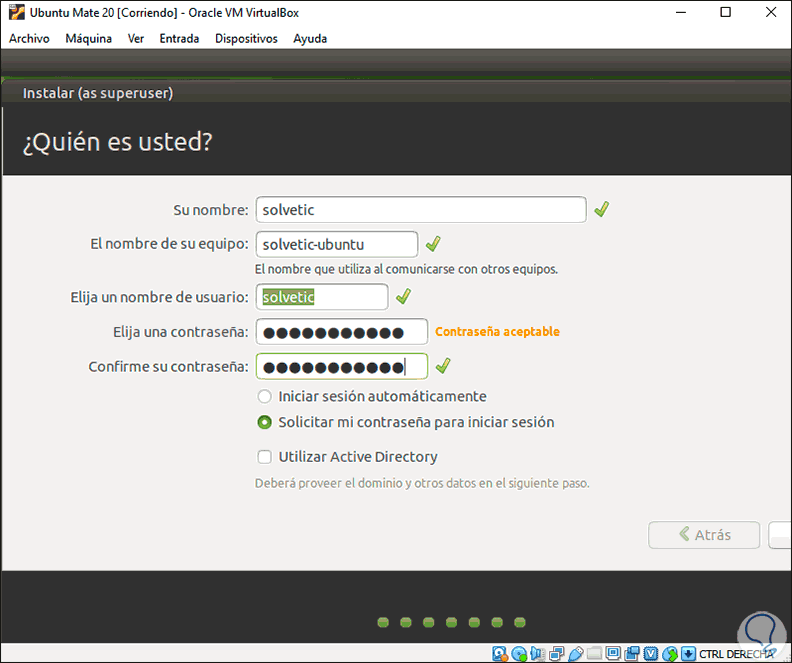Image resolution: width=792 pixels, height=663 pixels.
Task: Open the Ver menu
Action: coord(136,38)
